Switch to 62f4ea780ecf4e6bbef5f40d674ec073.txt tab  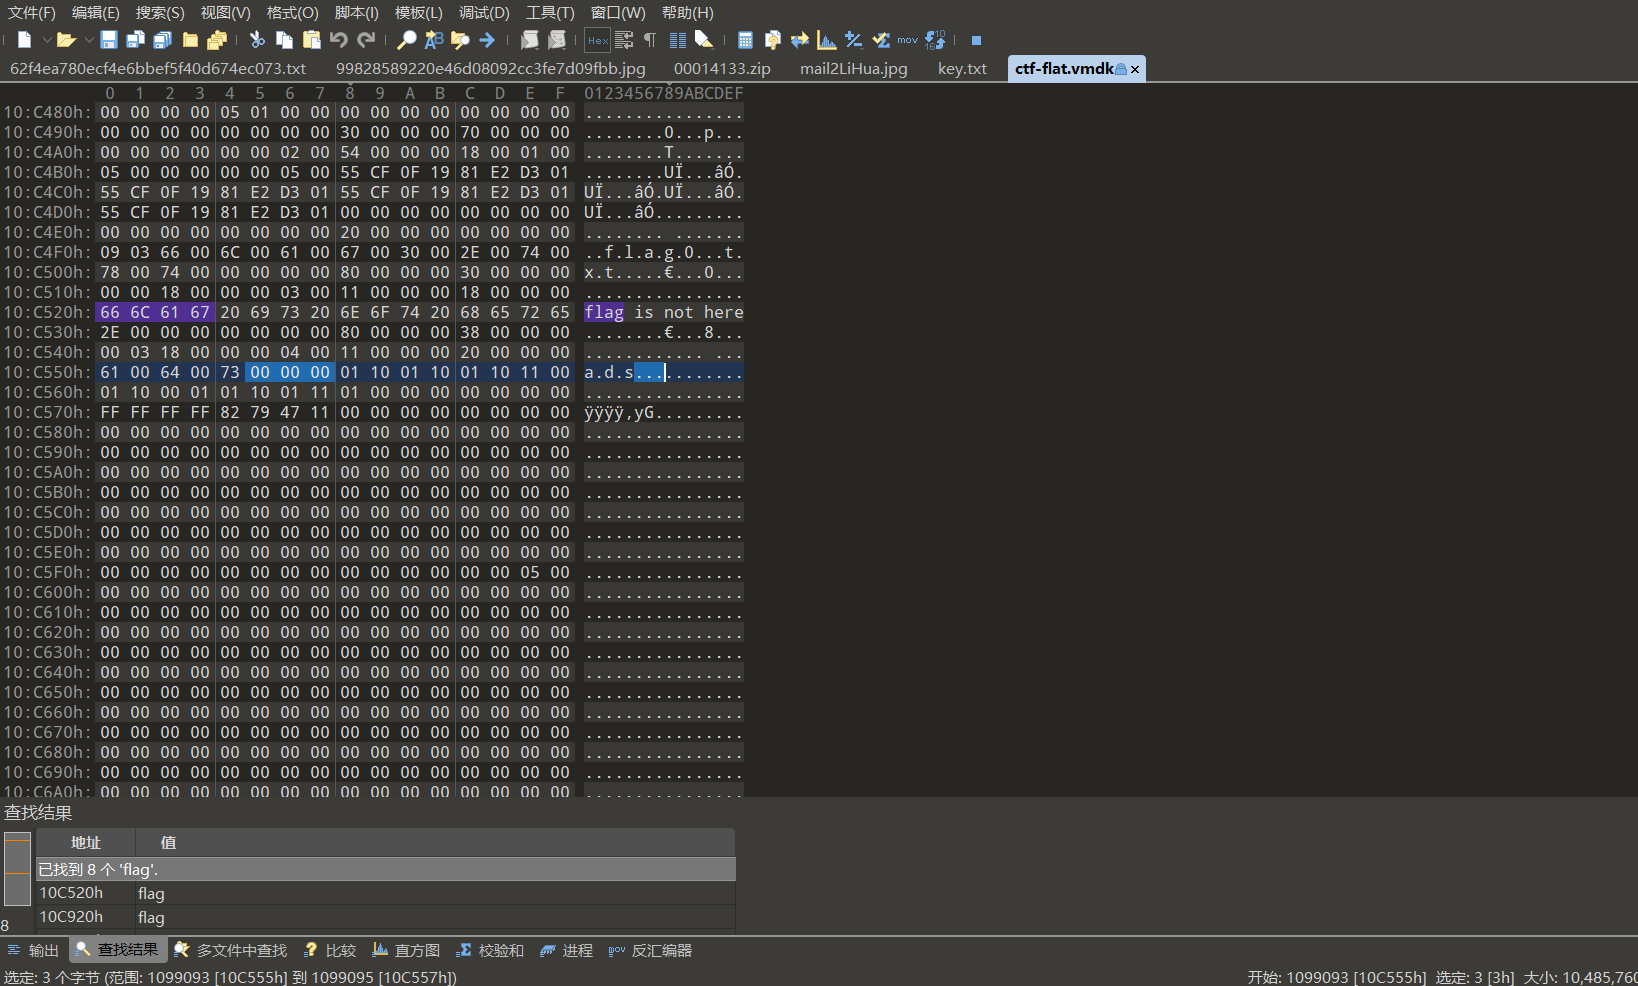(x=158, y=69)
